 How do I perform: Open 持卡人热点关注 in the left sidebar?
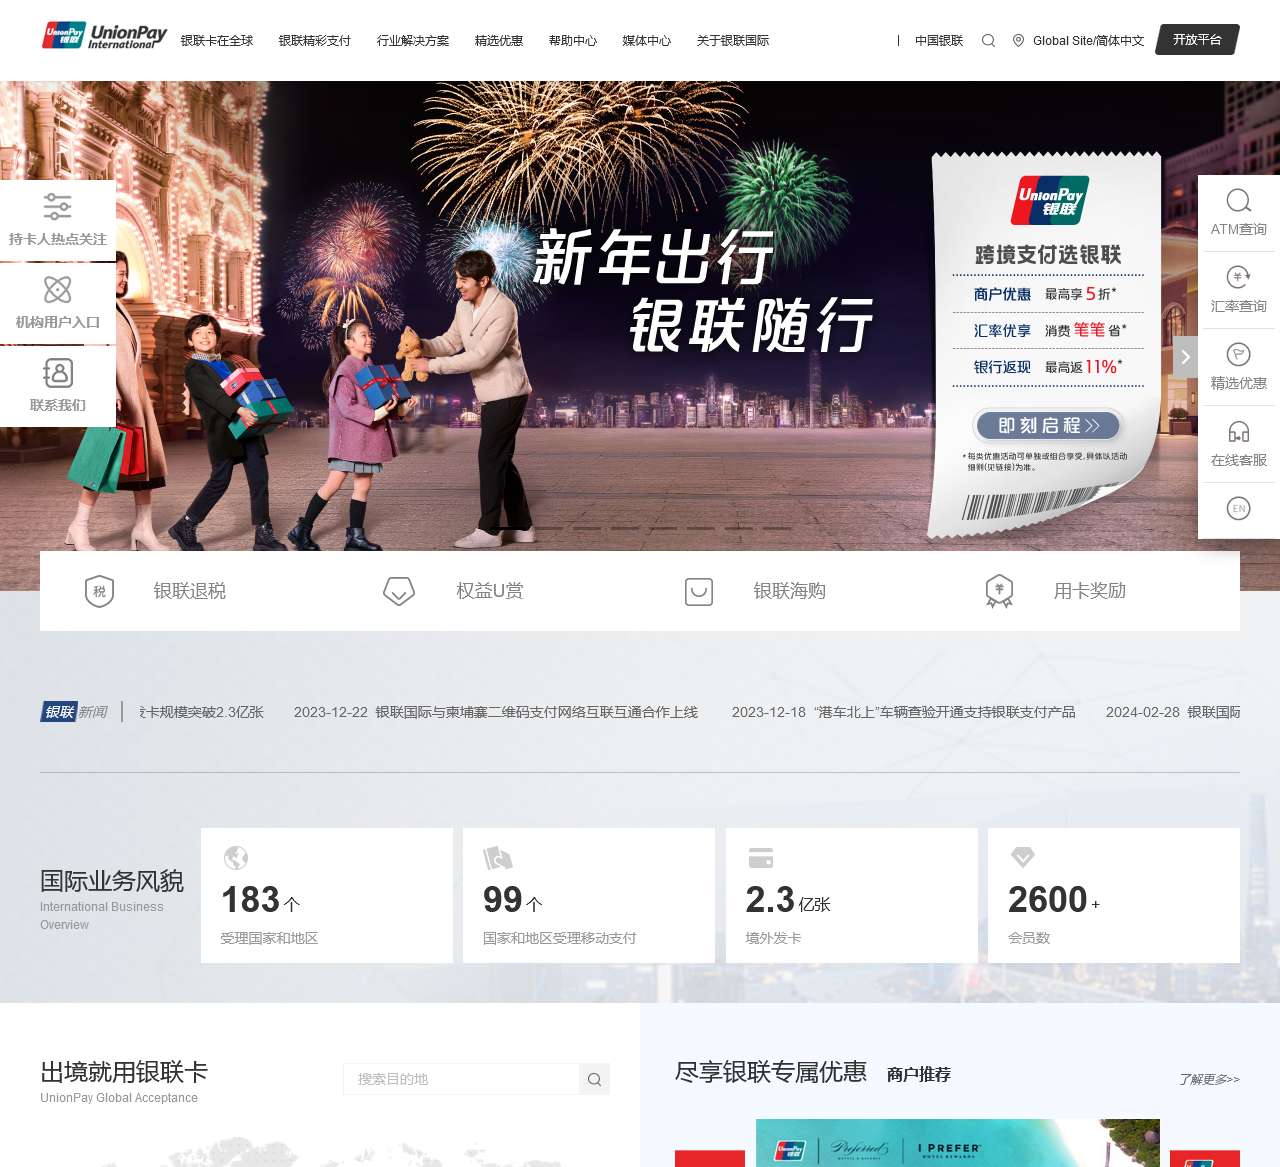pos(58,220)
